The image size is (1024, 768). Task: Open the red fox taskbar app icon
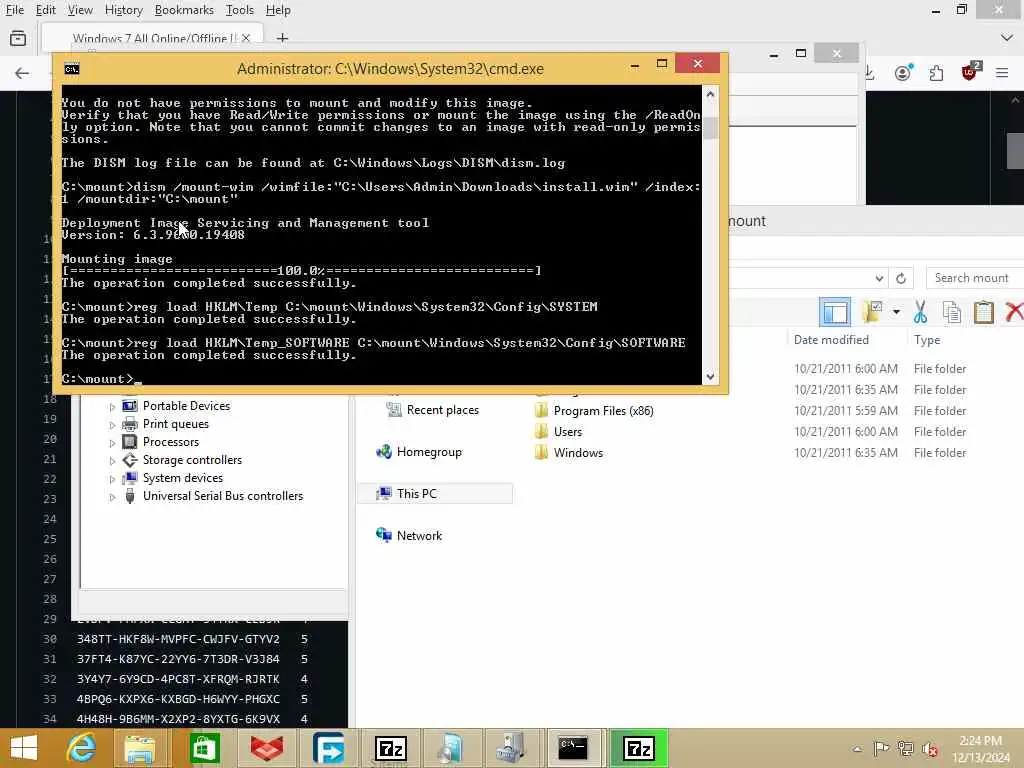point(266,748)
